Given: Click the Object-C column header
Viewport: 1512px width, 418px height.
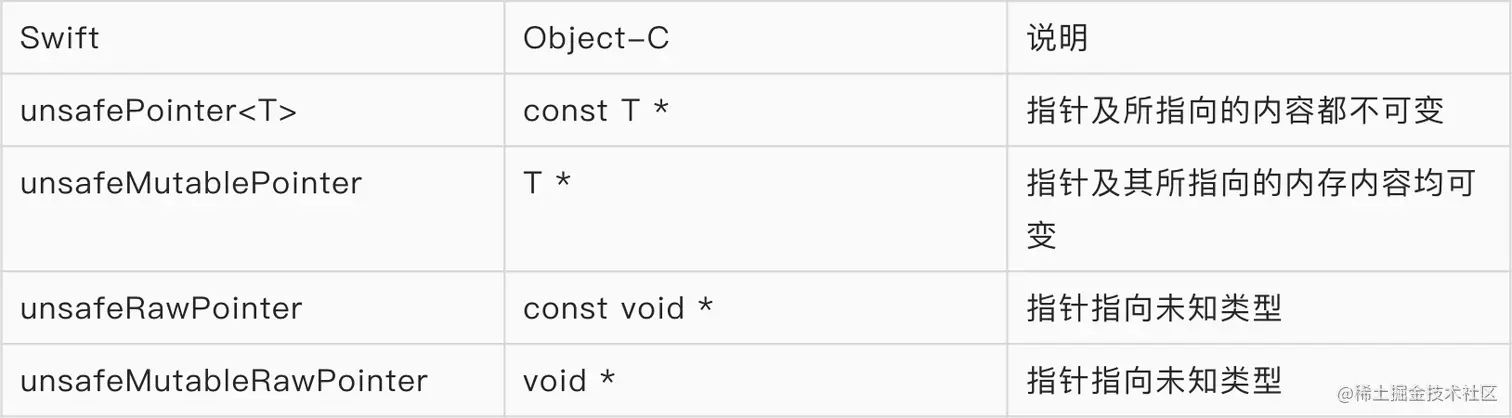Looking at the screenshot, I should (x=595, y=38).
